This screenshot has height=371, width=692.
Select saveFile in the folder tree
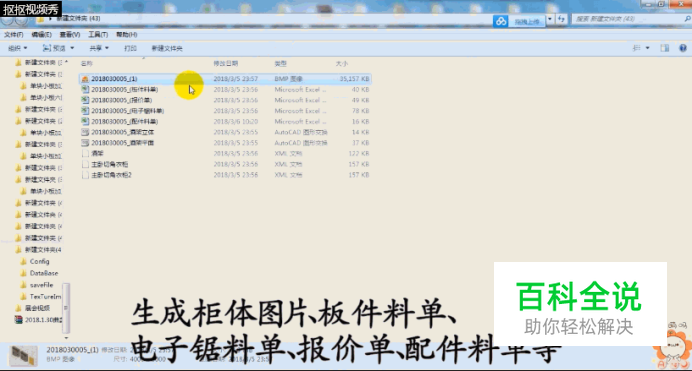tap(41, 285)
